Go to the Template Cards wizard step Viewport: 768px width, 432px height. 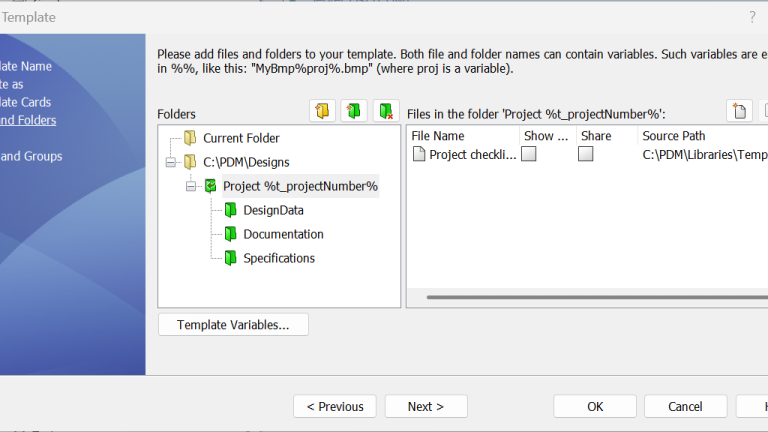point(25,102)
